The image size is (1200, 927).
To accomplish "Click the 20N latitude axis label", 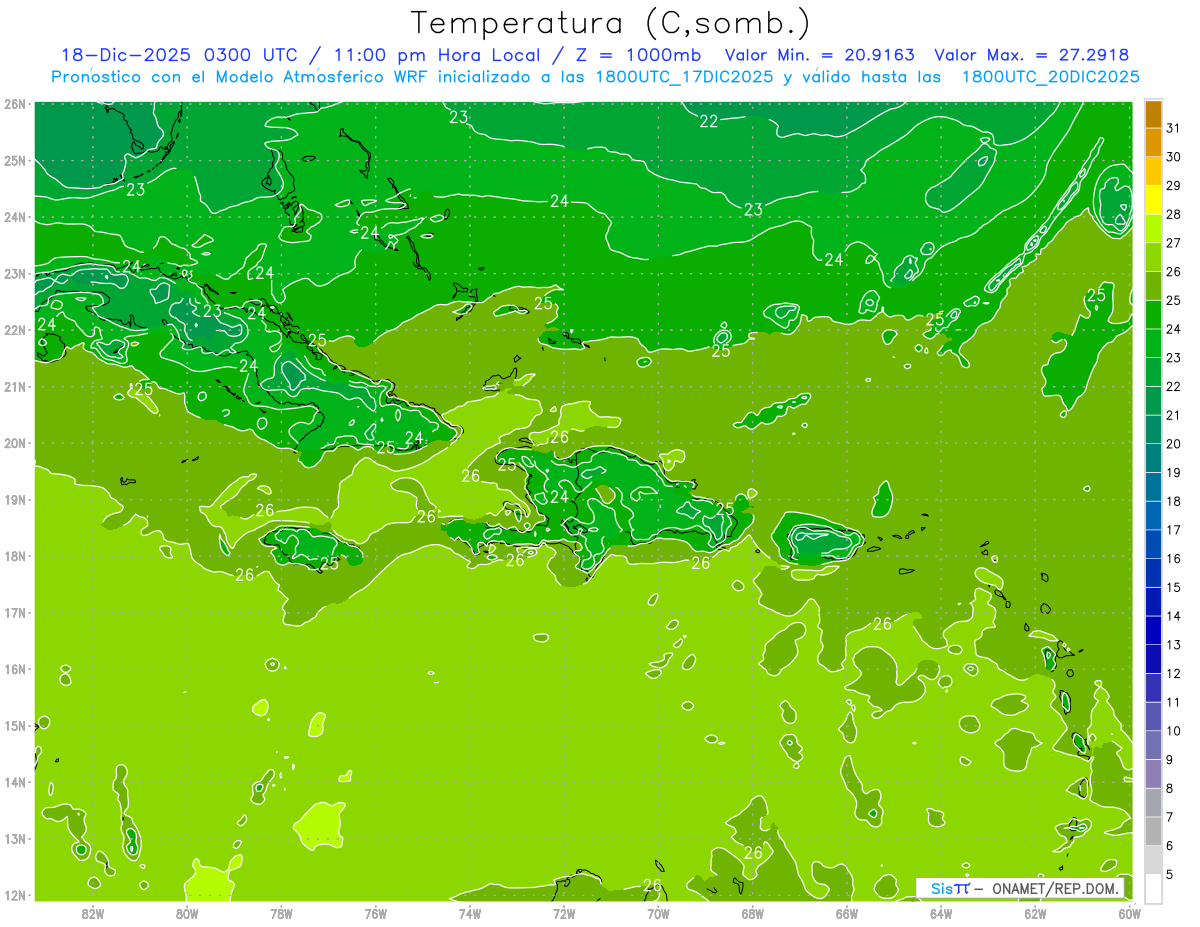I will [15, 443].
